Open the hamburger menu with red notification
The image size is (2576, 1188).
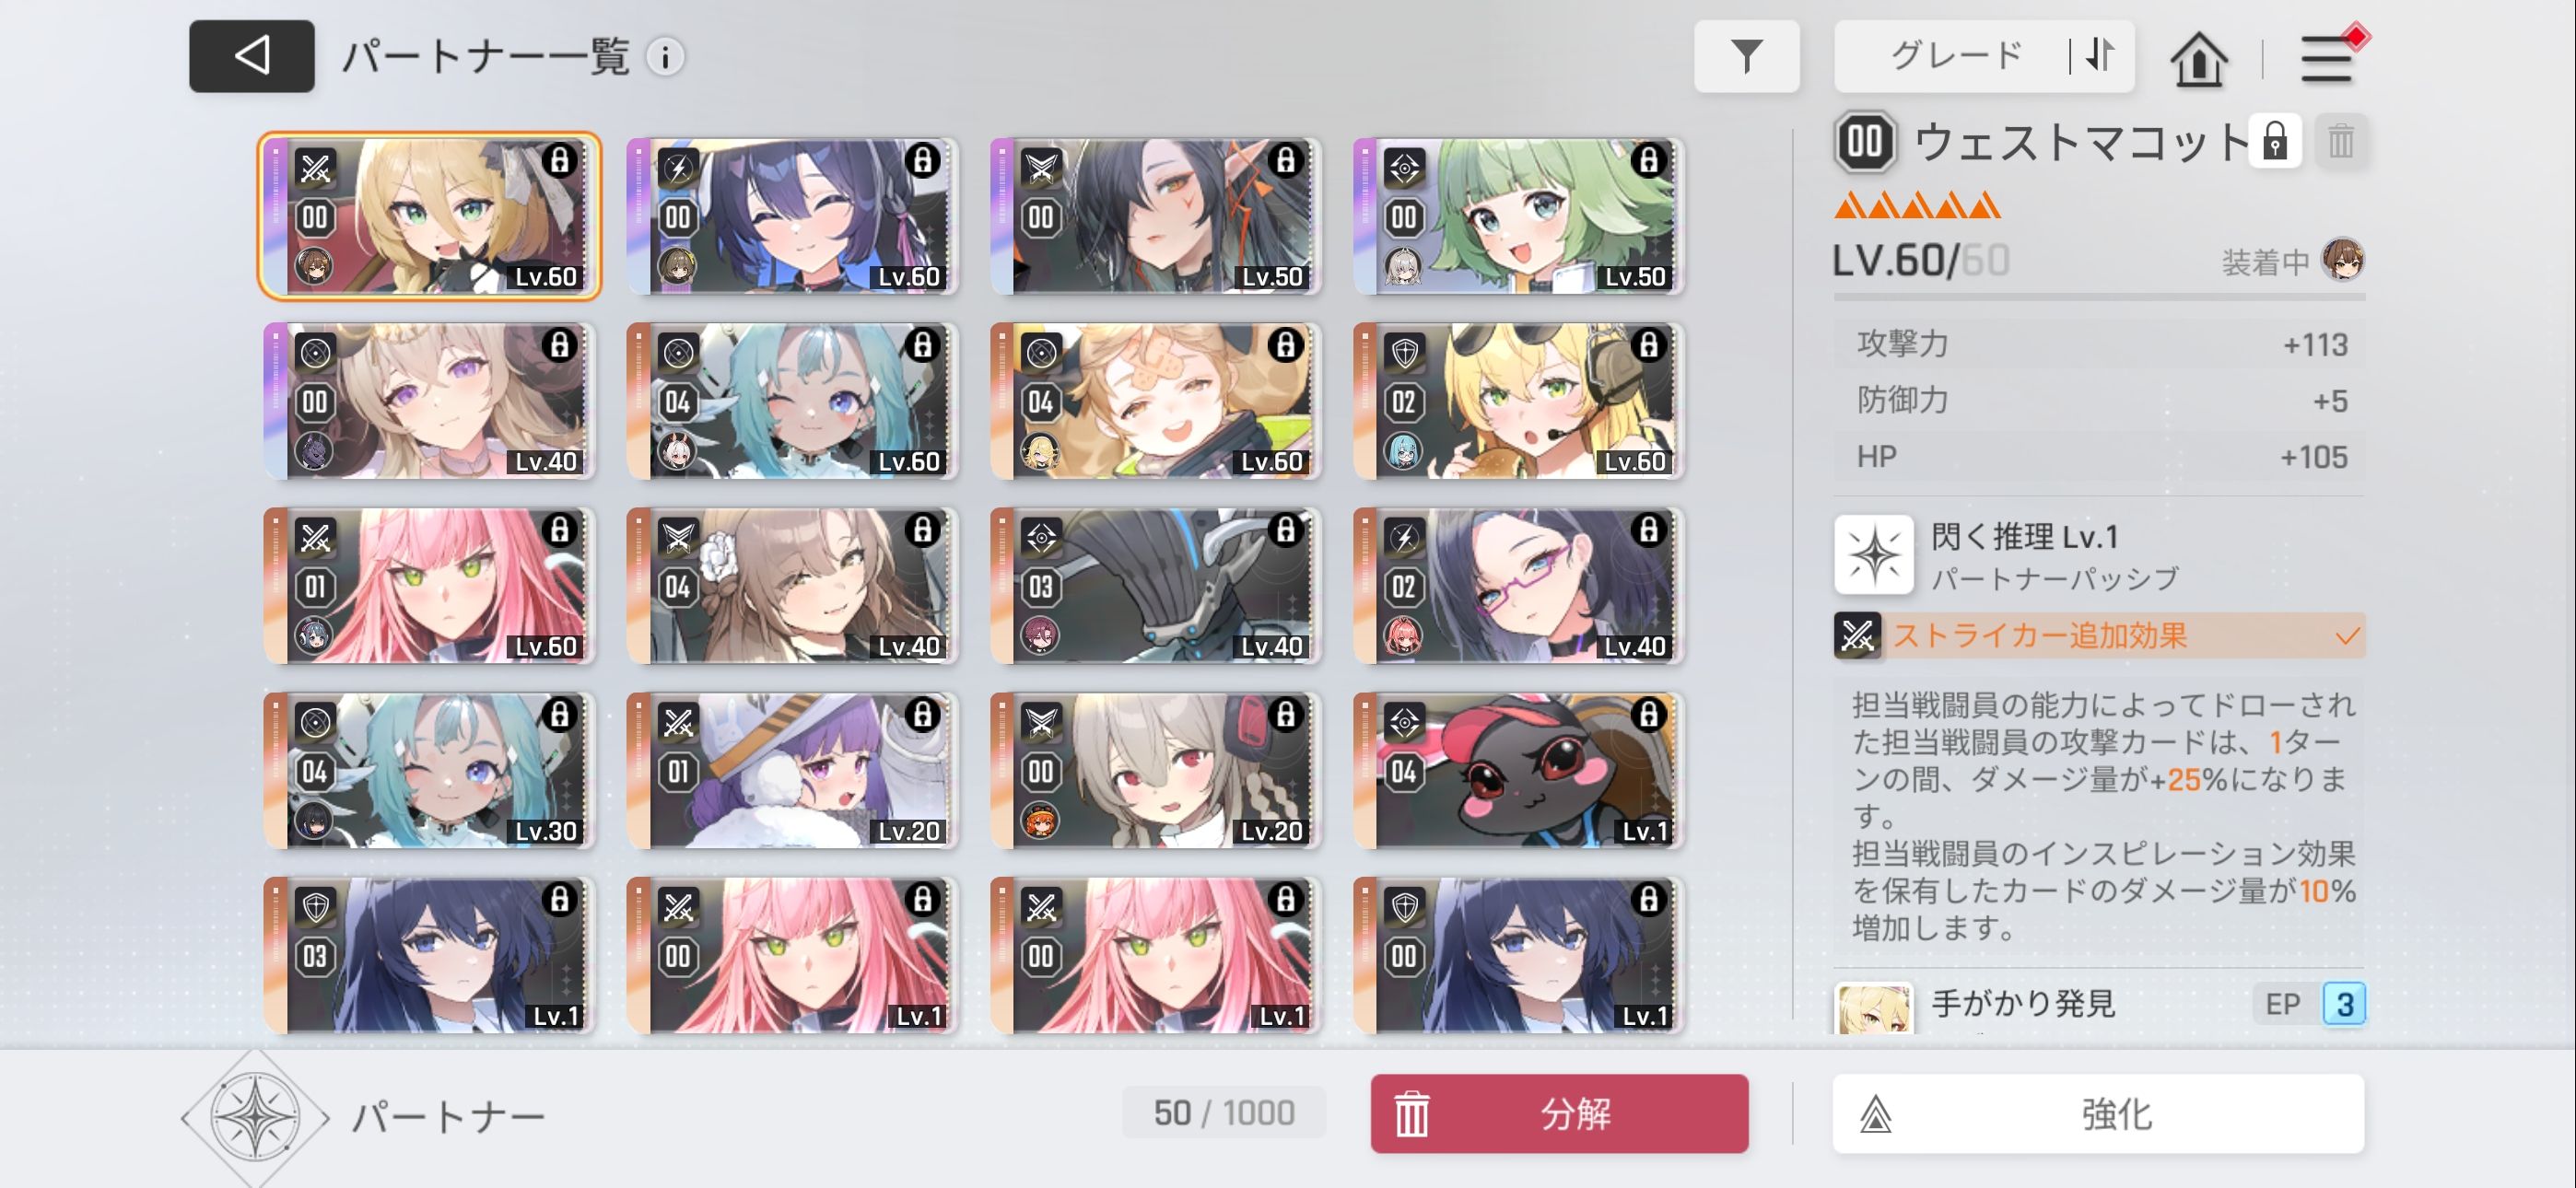point(2327,58)
